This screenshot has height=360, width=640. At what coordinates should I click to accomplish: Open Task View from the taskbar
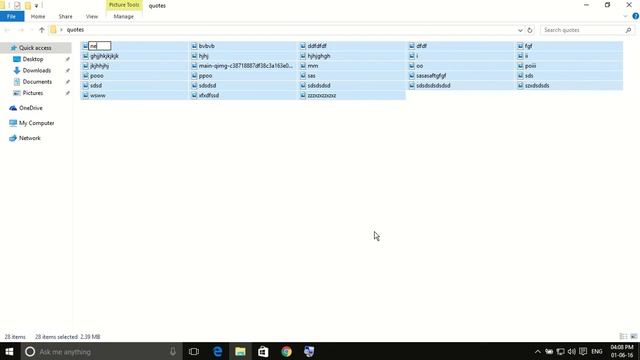click(194, 351)
